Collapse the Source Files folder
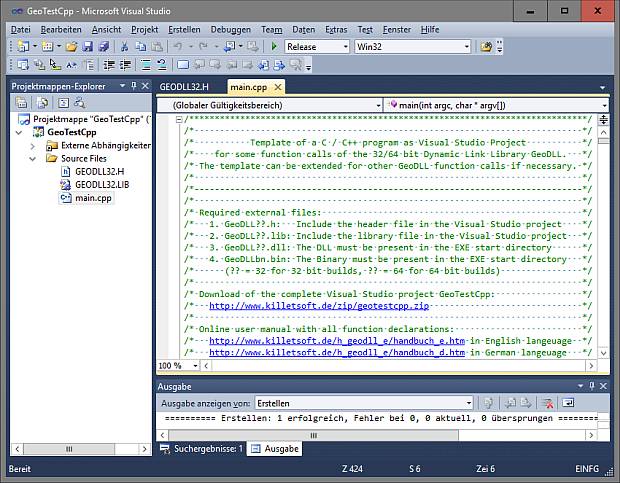This screenshot has width=620, height=483. [32, 159]
